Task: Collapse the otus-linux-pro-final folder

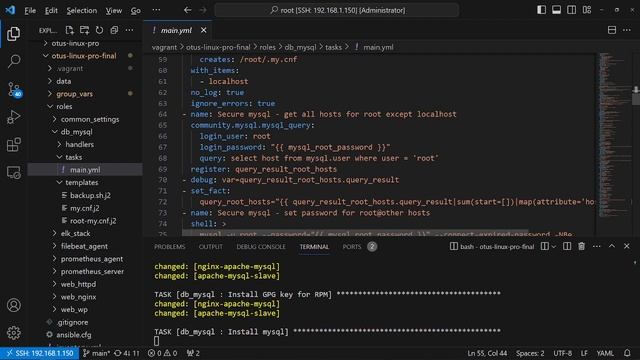Action: pyautogui.click(x=45, y=56)
